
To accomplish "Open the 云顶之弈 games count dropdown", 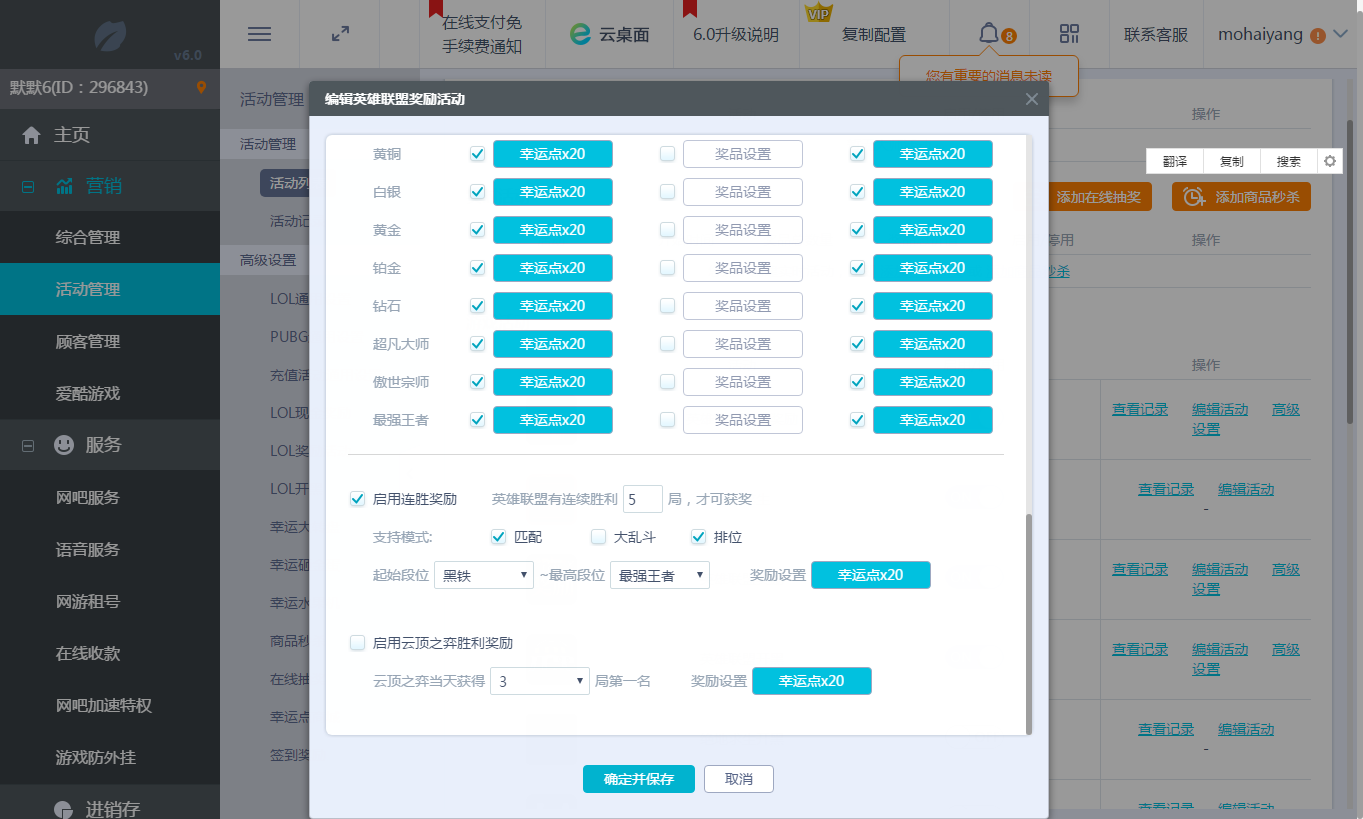I will 540,681.
